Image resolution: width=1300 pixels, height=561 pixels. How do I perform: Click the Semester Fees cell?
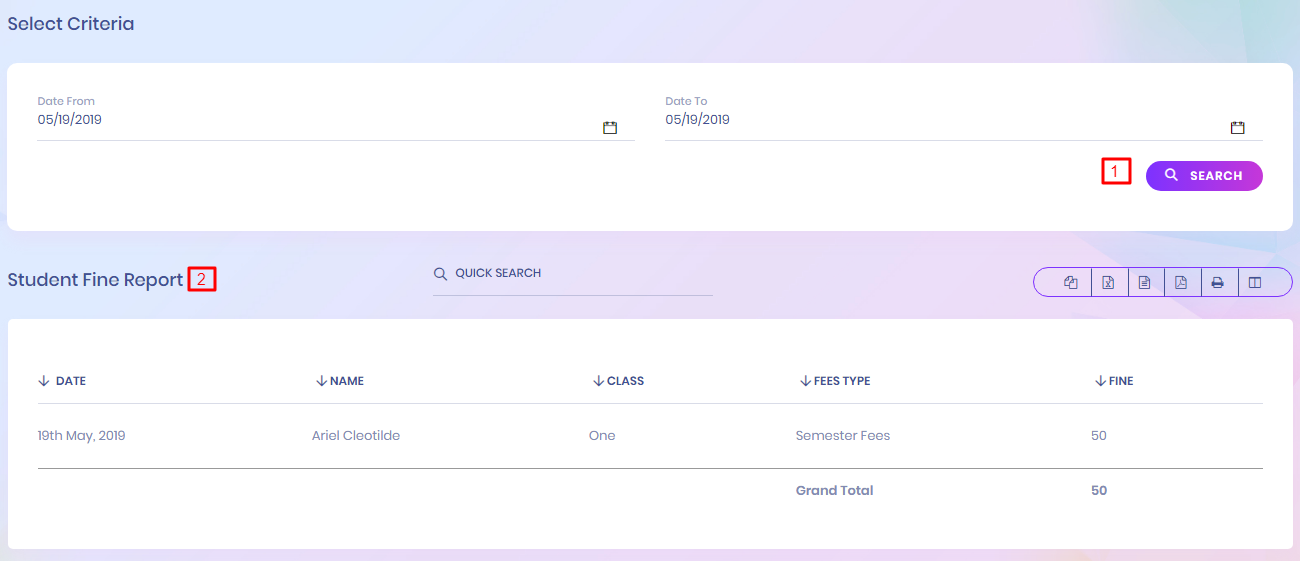tap(842, 436)
